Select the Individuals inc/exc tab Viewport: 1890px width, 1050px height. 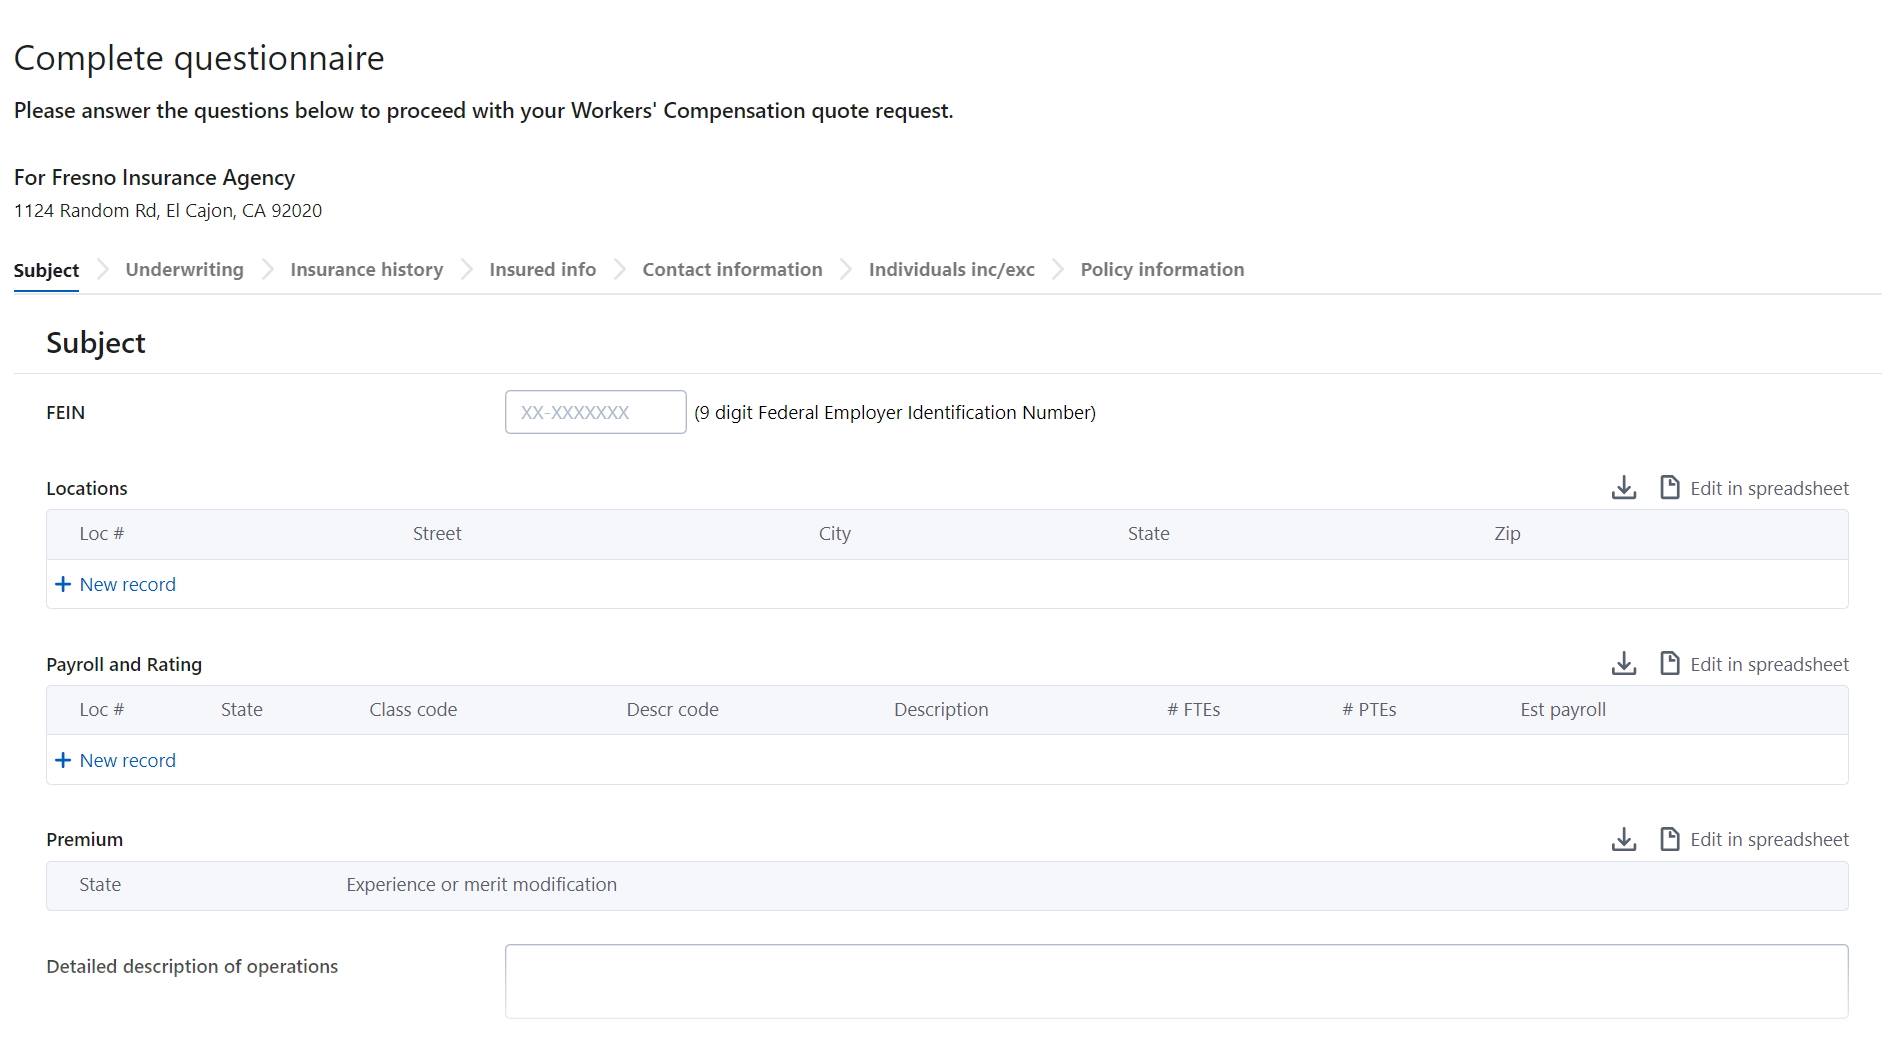(x=951, y=269)
